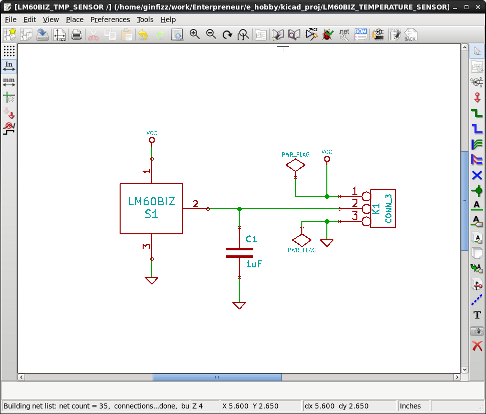
Task: Open the Place menu
Action: [75, 20]
